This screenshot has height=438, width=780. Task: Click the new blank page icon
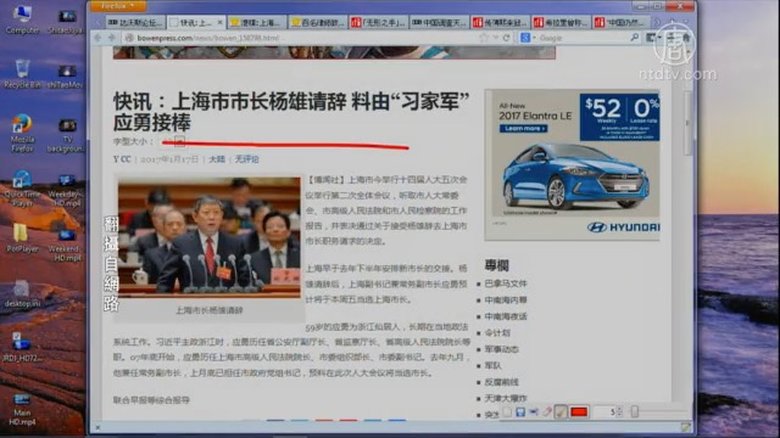[507, 412]
